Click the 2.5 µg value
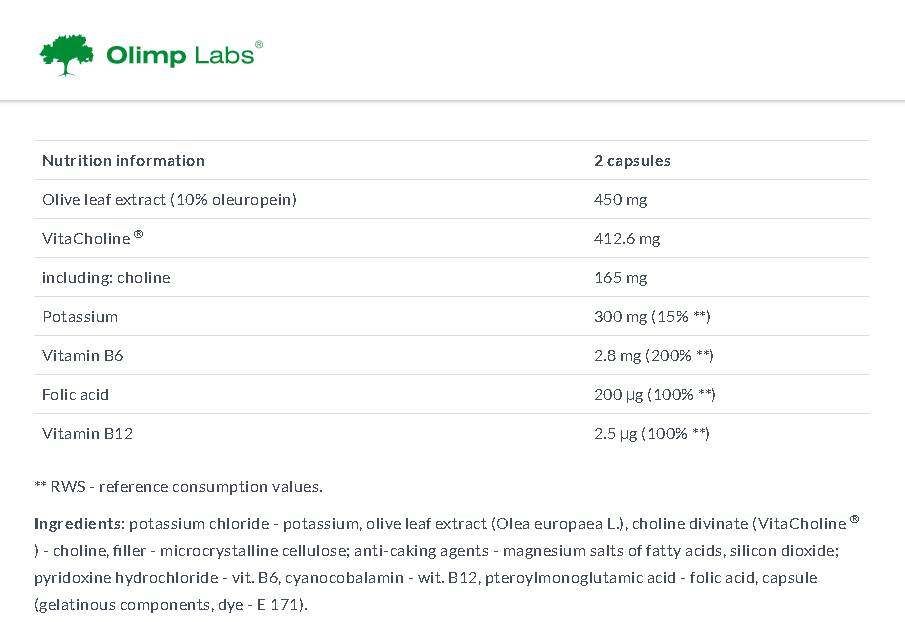 pyautogui.click(x=652, y=433)
